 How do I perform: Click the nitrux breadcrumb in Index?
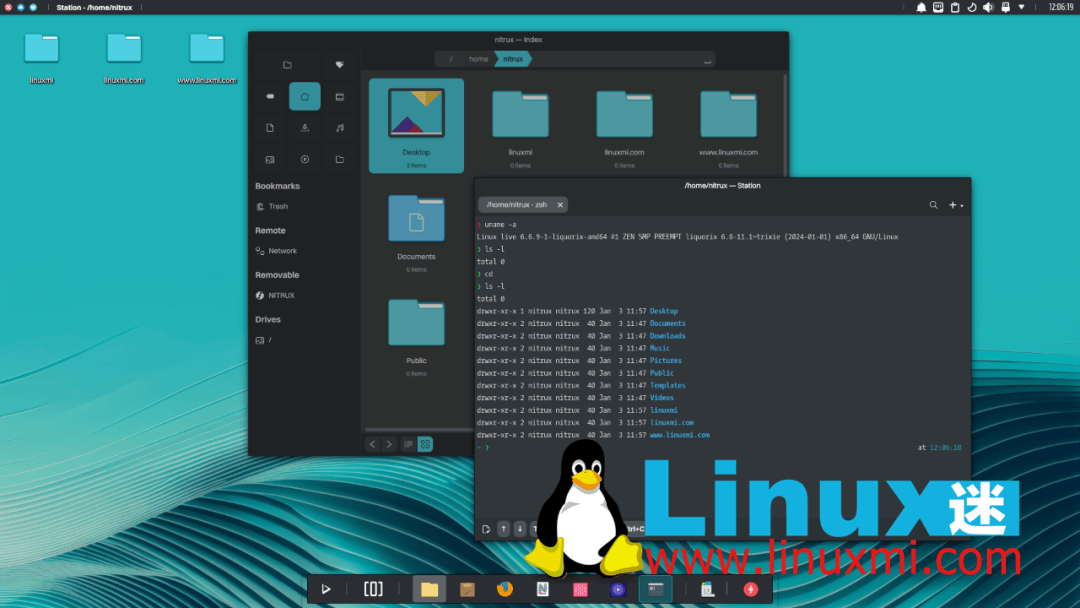coord(513,59)
